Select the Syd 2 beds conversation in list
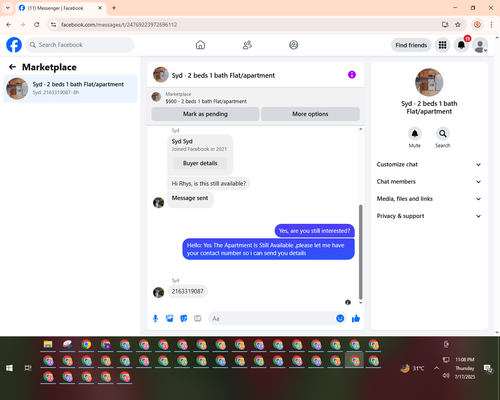 click(70, 88)
